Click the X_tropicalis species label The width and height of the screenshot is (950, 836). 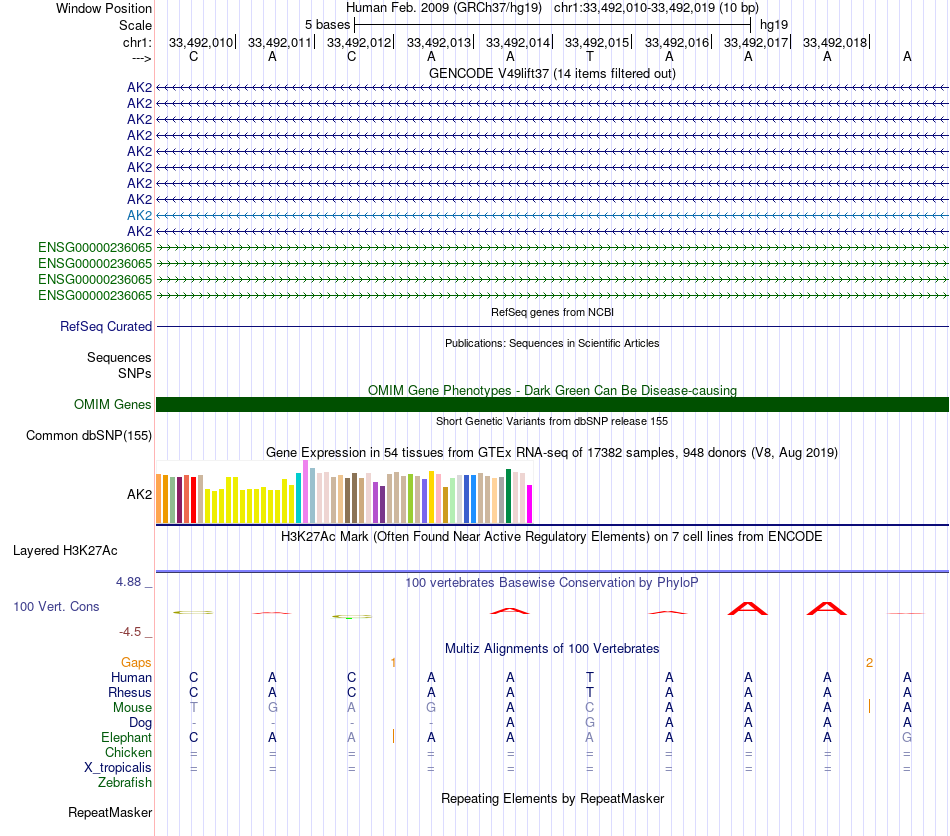point(118,768)
